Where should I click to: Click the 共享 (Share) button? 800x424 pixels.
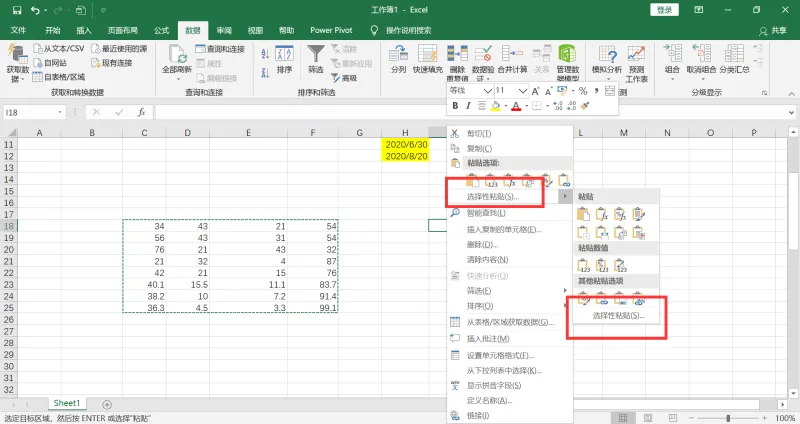pos(773,31)
